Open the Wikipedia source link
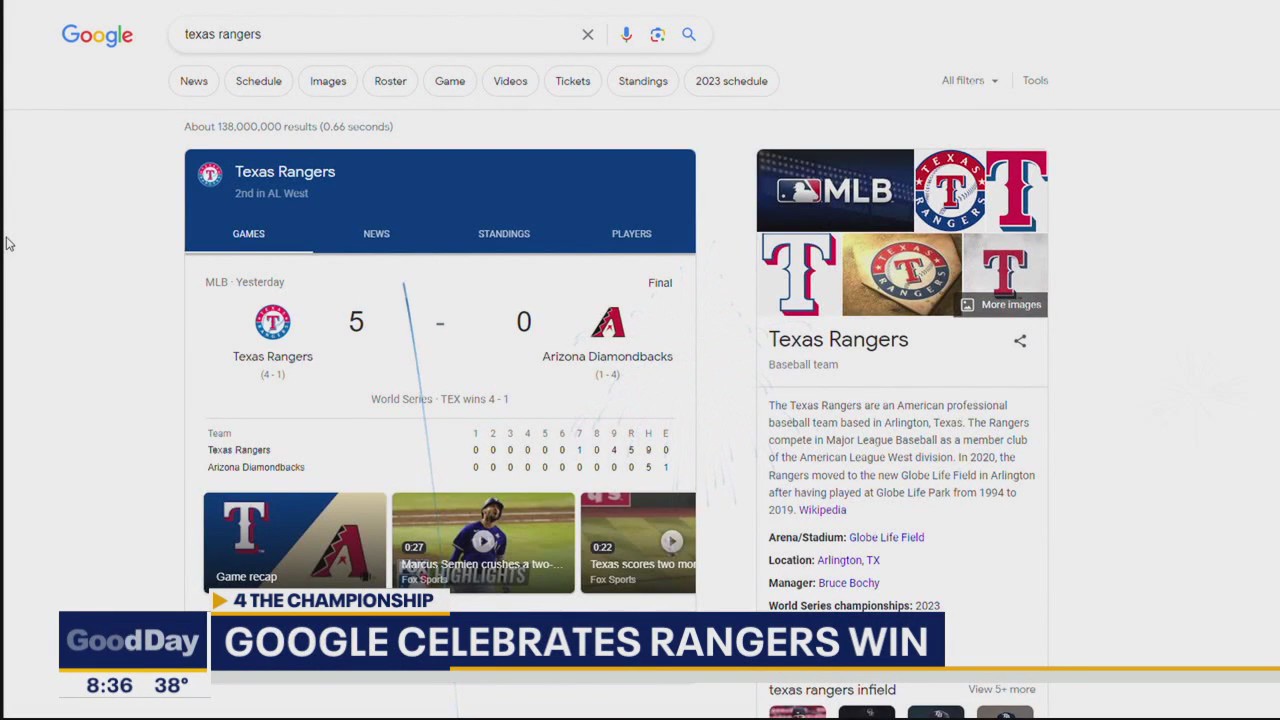Image resolution: width=1280 pixels, height=720 pixels. click(x=822, y=510)
